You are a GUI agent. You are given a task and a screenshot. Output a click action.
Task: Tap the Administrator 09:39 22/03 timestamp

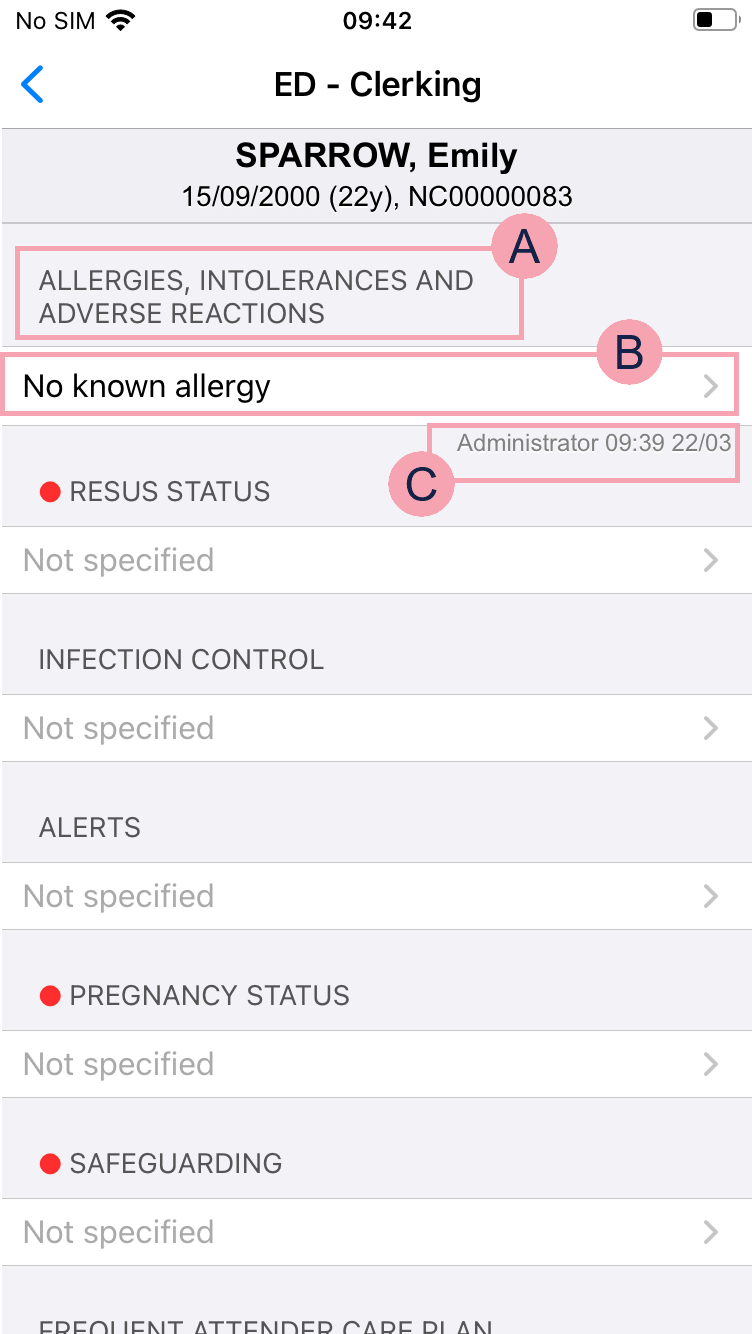click(594, 443)
